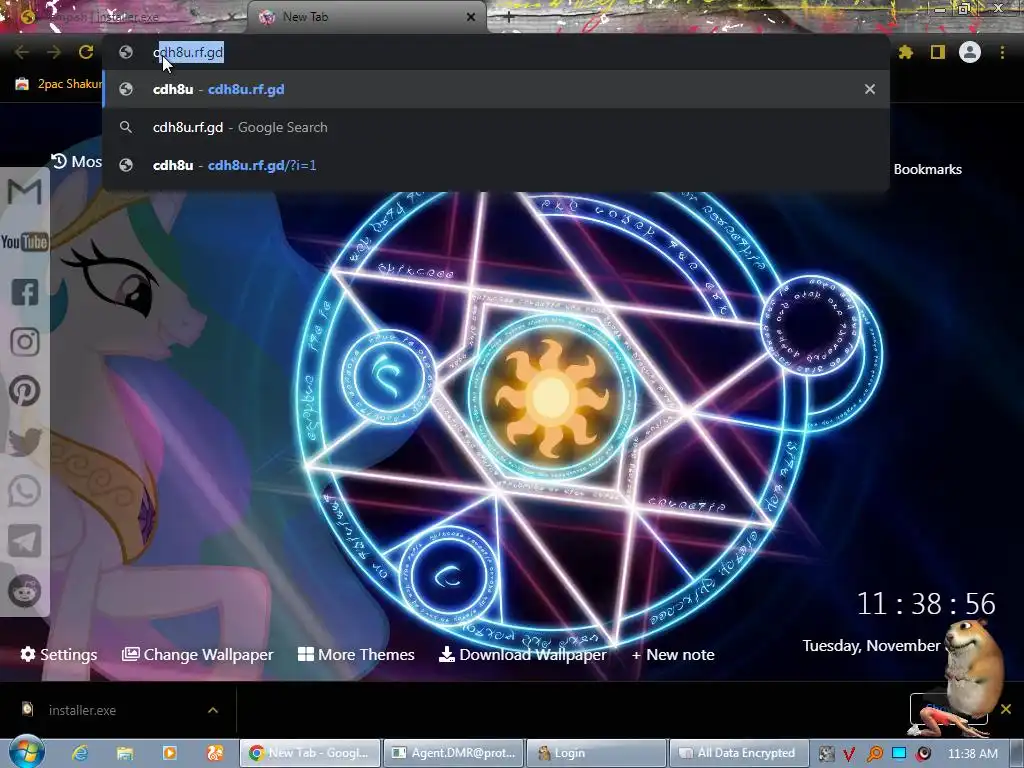
Task: Click Download Wallpaper
Action: (x=522, y=654)
